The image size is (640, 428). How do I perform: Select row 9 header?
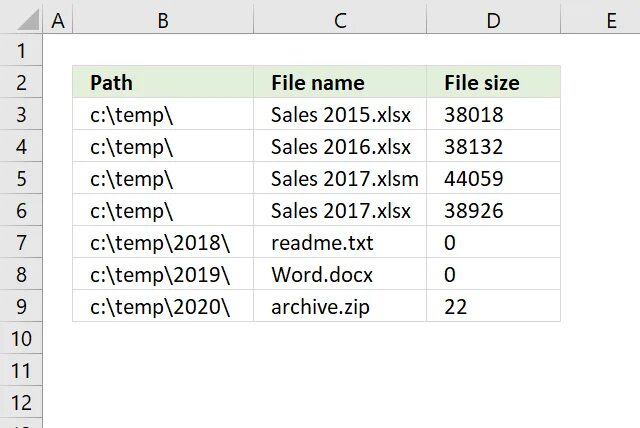point(22,307)
